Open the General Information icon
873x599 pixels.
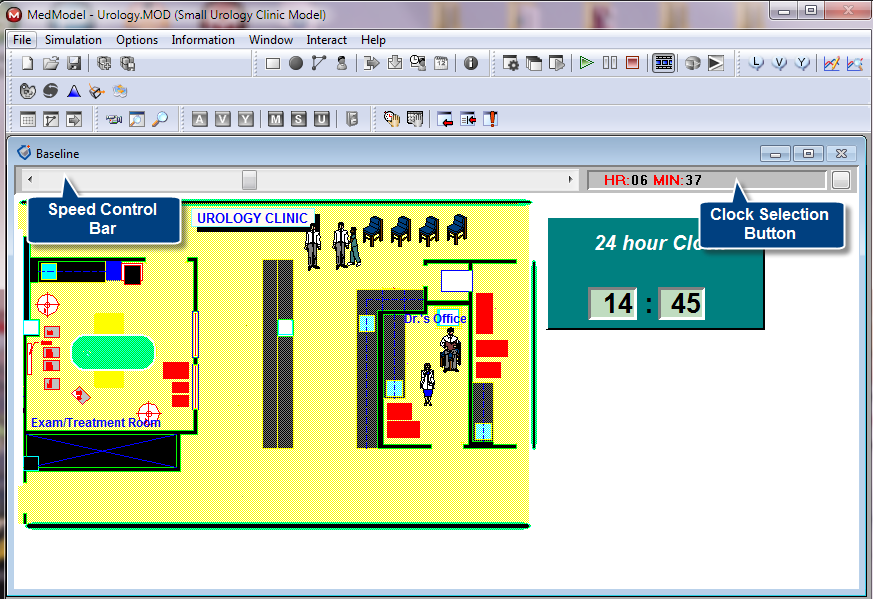tap(471, 63)
